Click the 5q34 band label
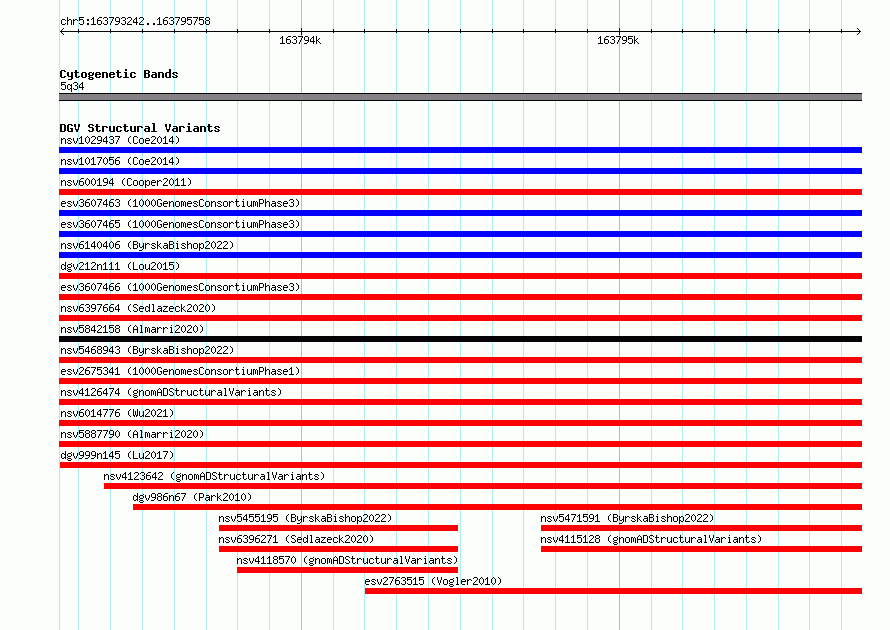The height and width of the screenshot is (630, 890). click(72, 86)
